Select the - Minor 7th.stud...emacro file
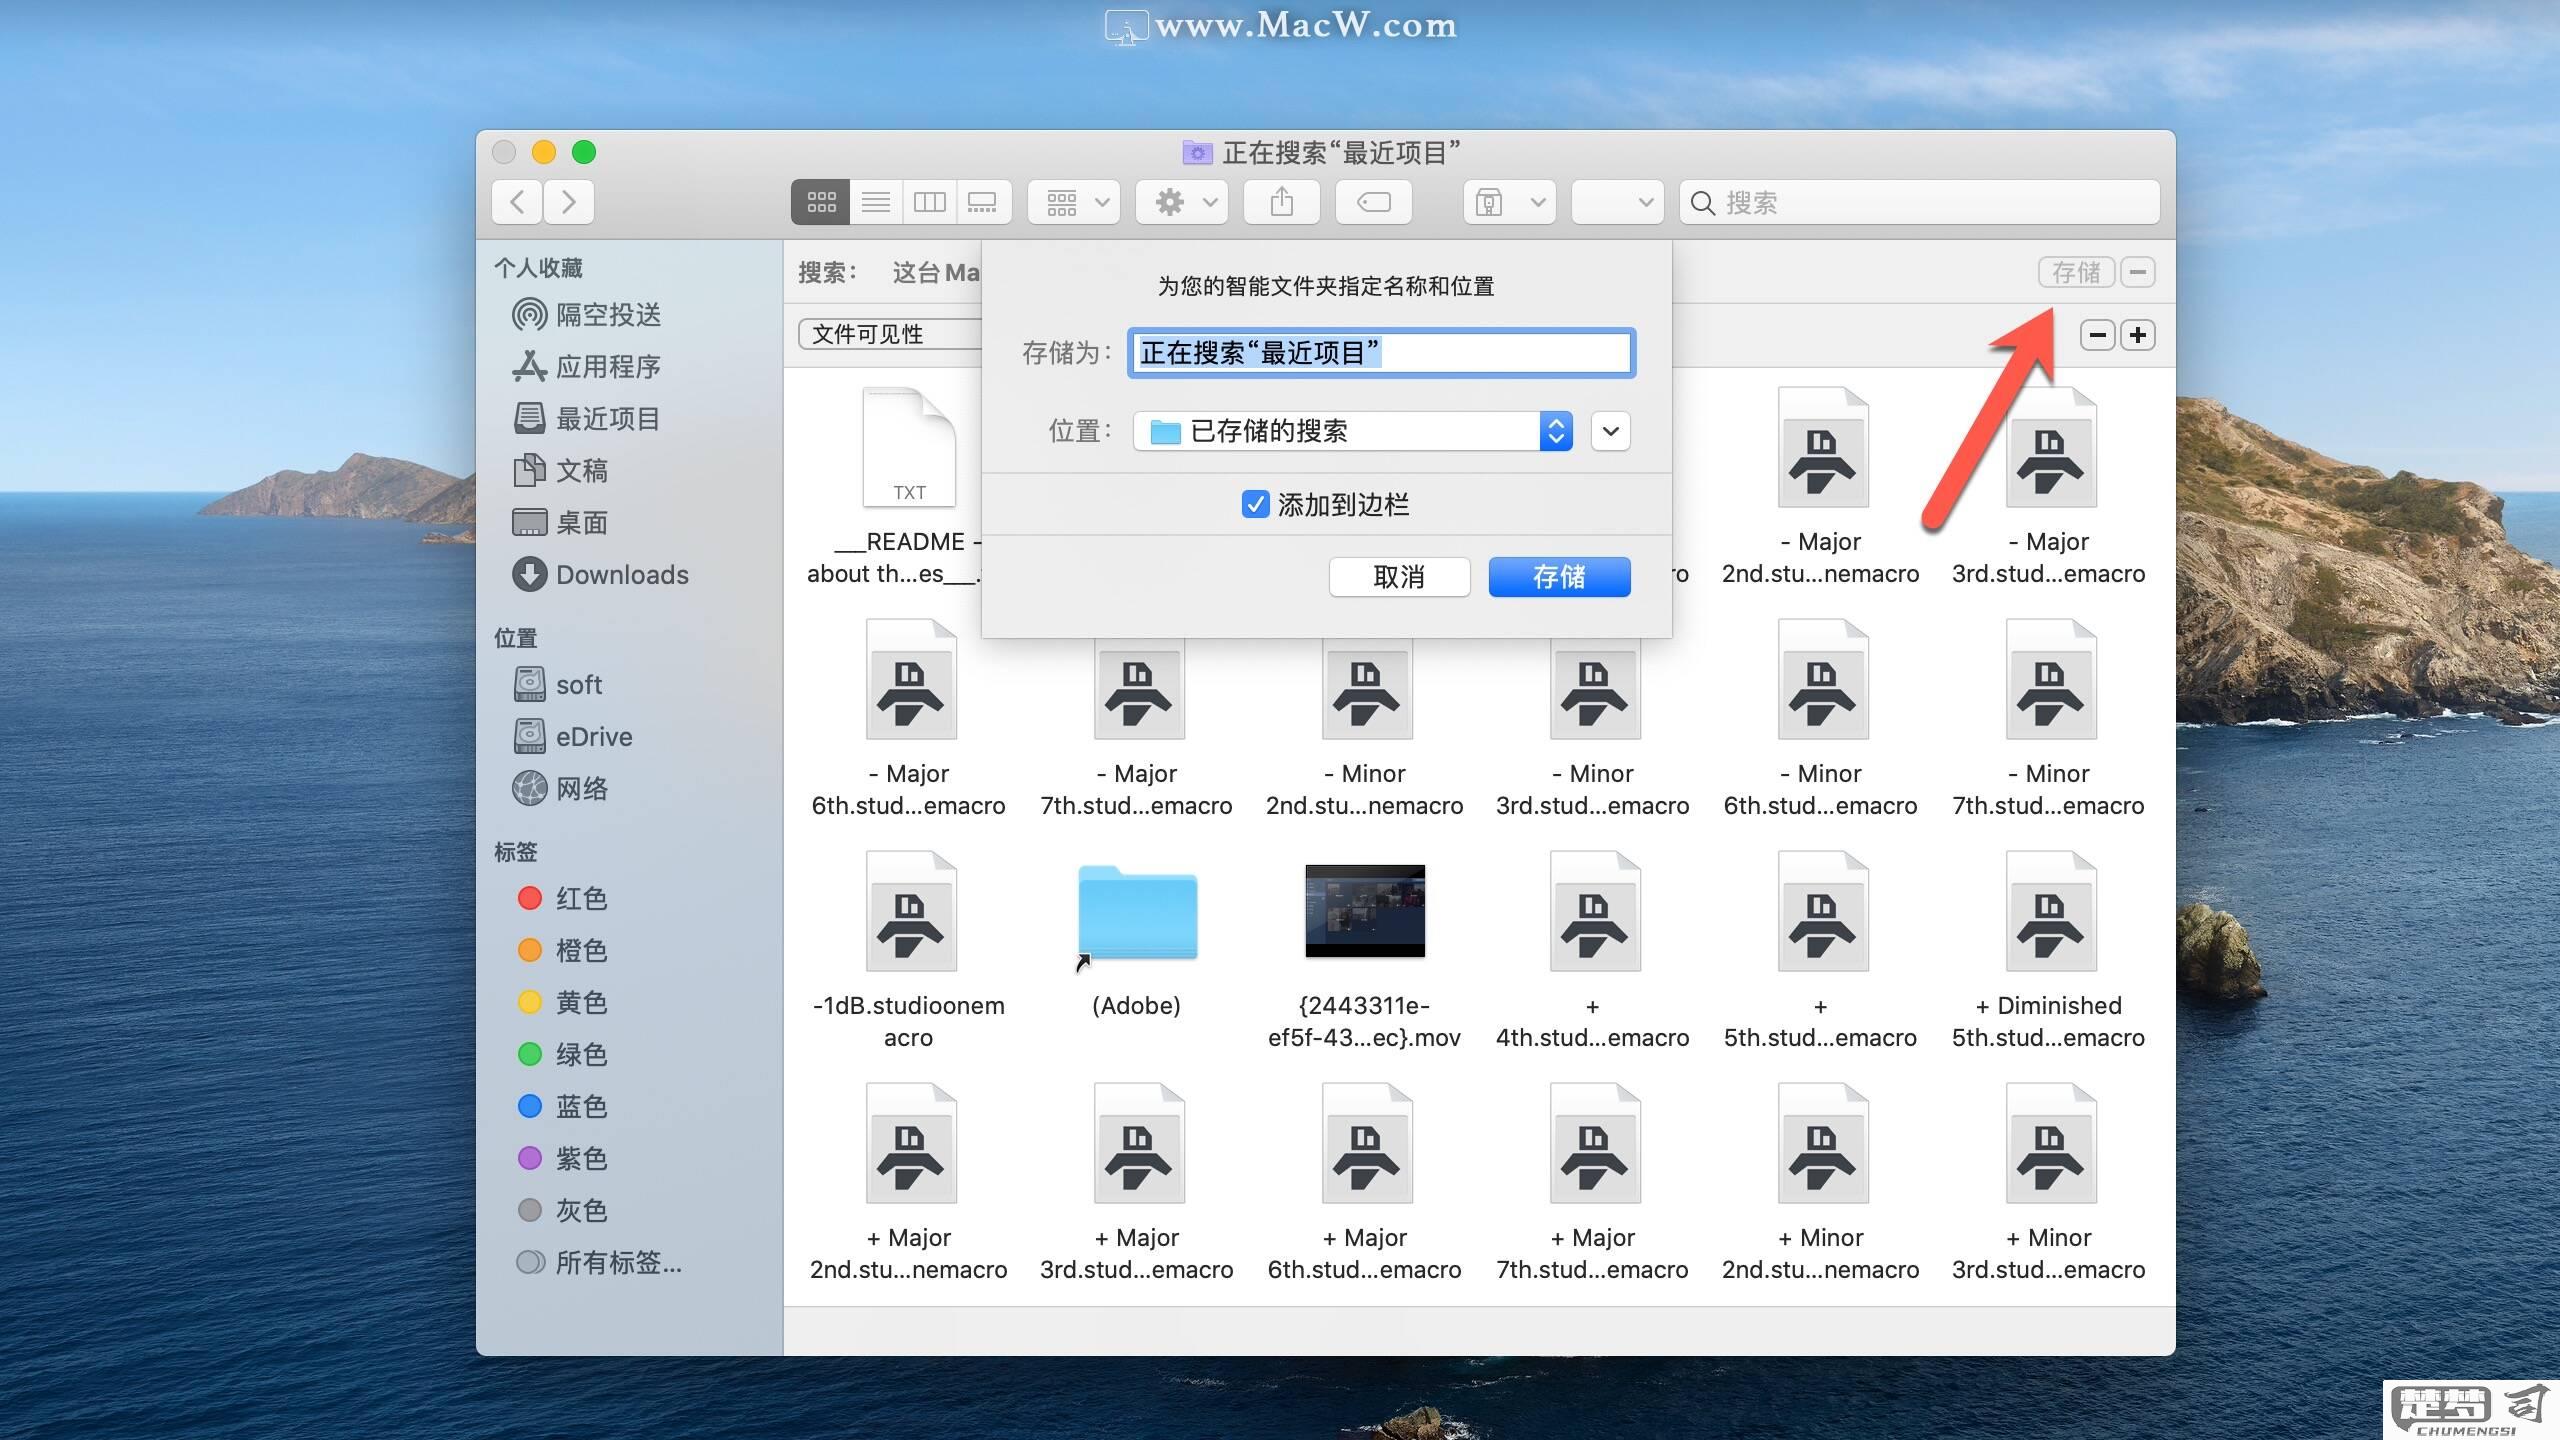This screenshot has height=1440, width=2560. [2049, 679]
